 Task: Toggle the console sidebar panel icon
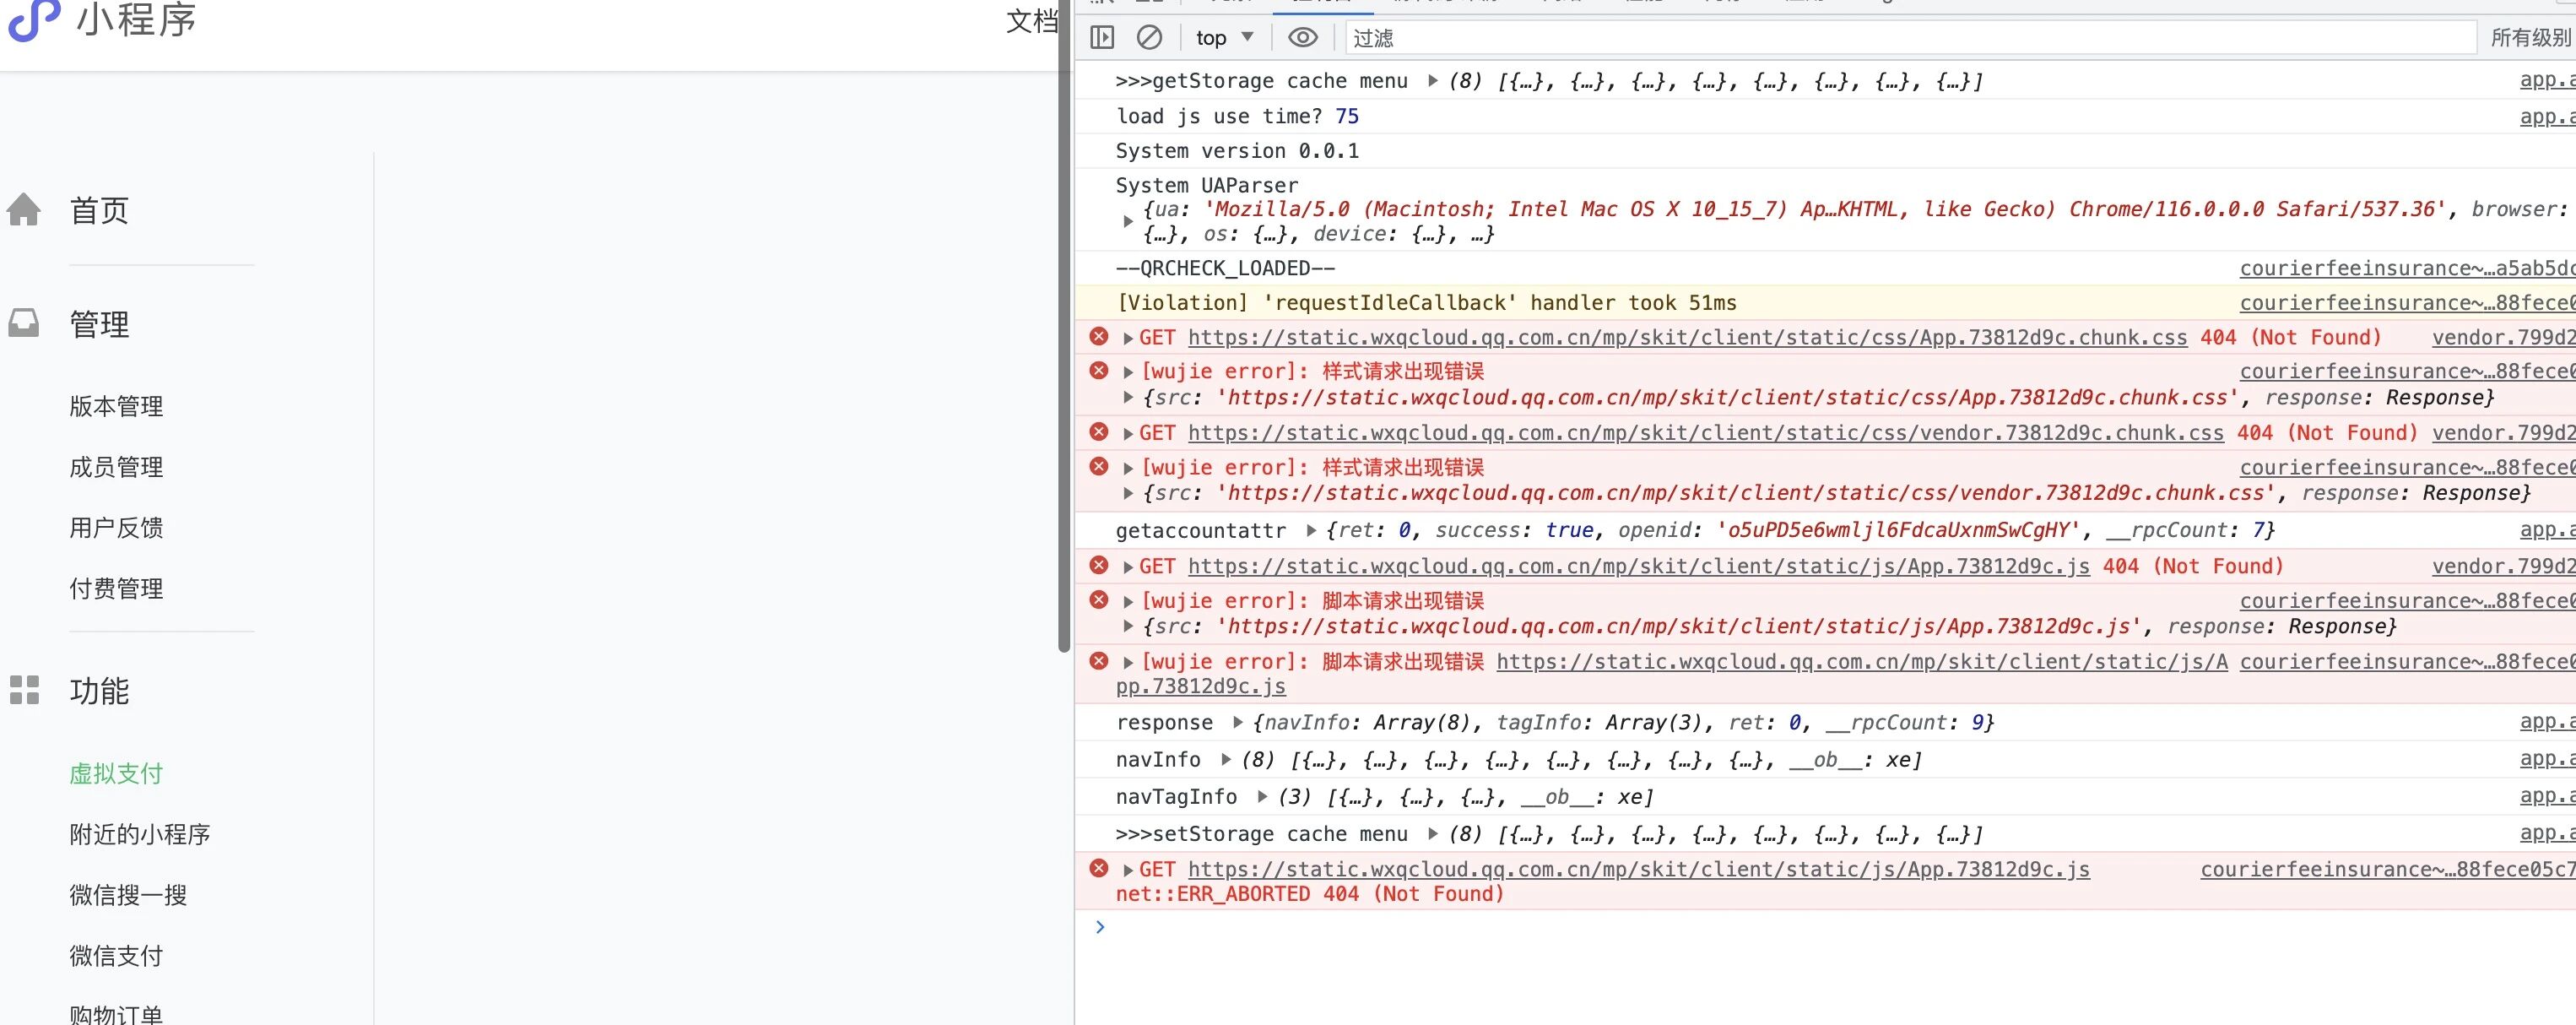pos(1102,38)
